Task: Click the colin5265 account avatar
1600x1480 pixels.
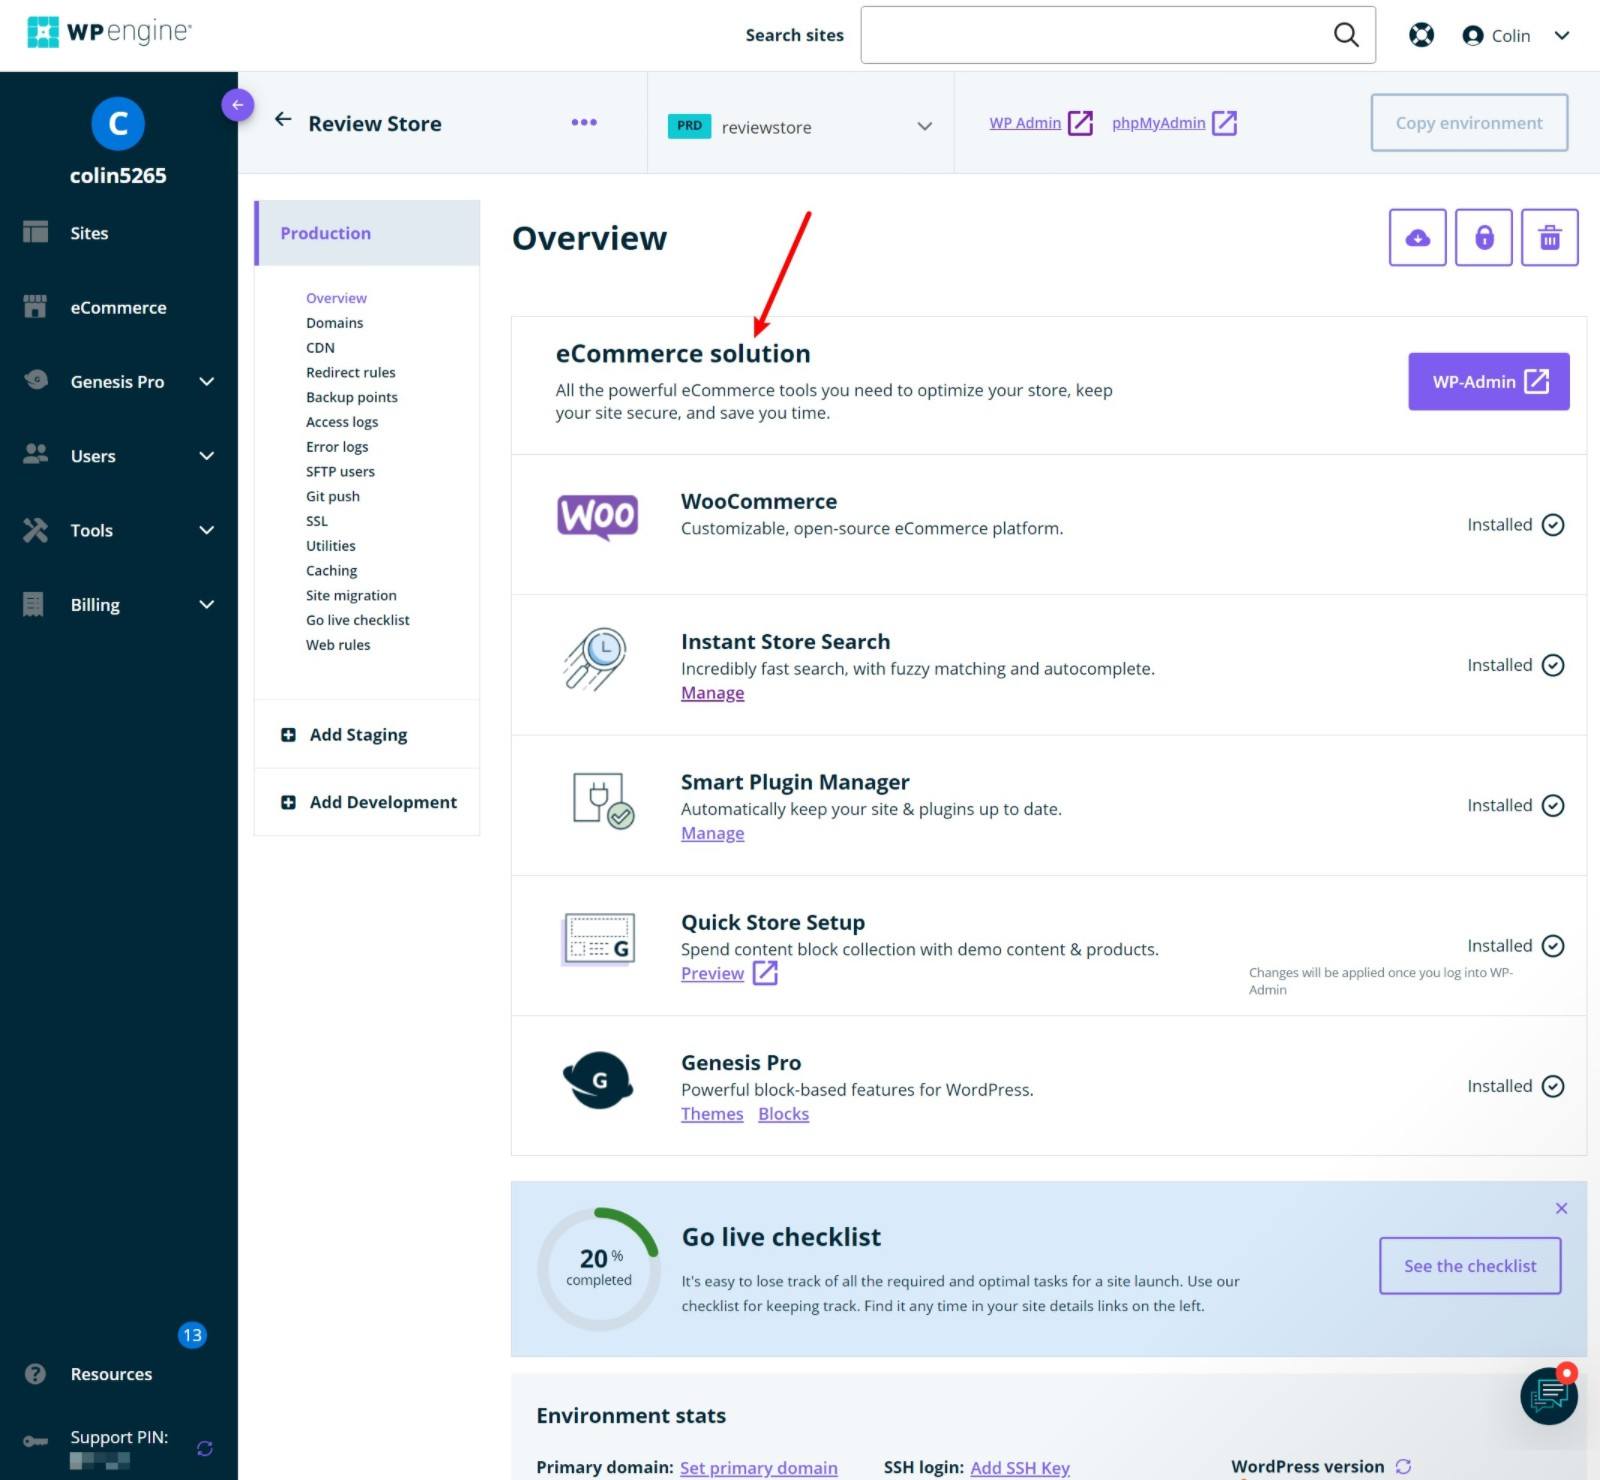Action: (118, 124)
